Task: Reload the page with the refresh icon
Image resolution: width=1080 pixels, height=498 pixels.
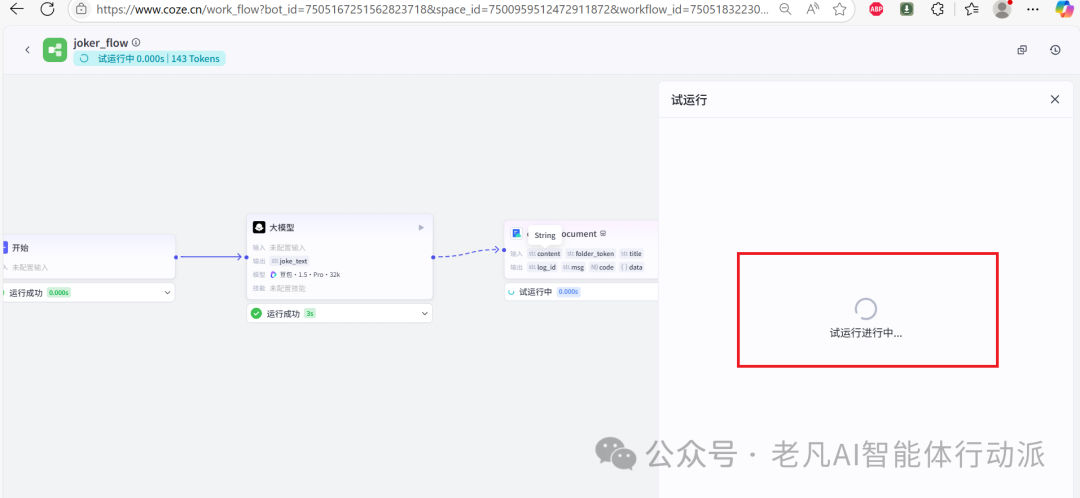Action: click(x=47, y=9)
